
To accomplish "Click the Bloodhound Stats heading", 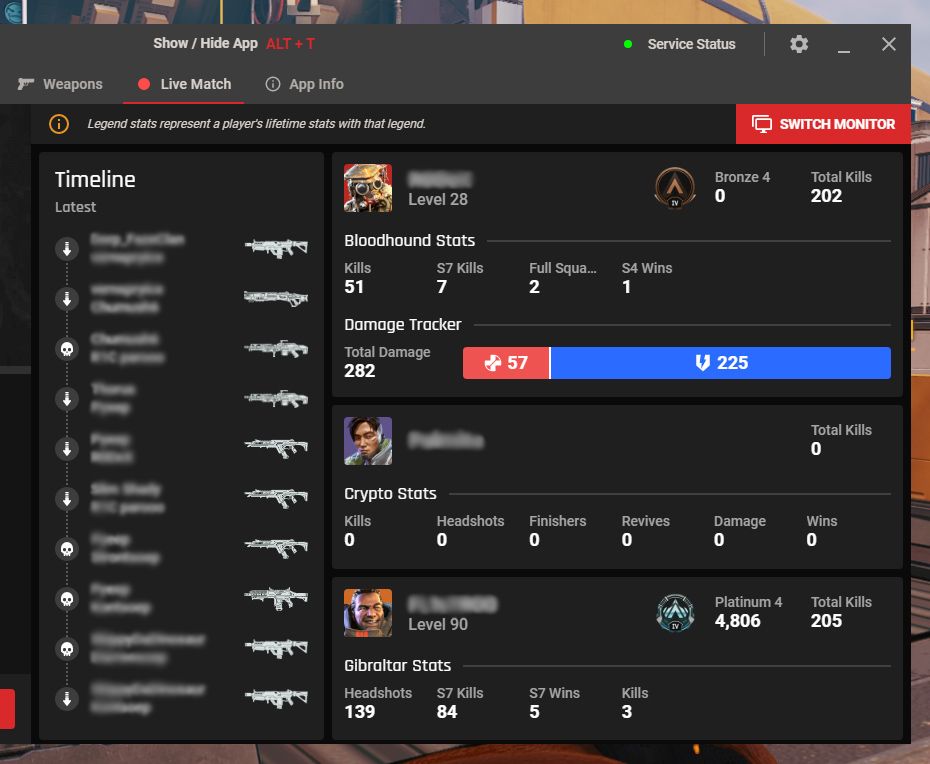I will (410, 240).
